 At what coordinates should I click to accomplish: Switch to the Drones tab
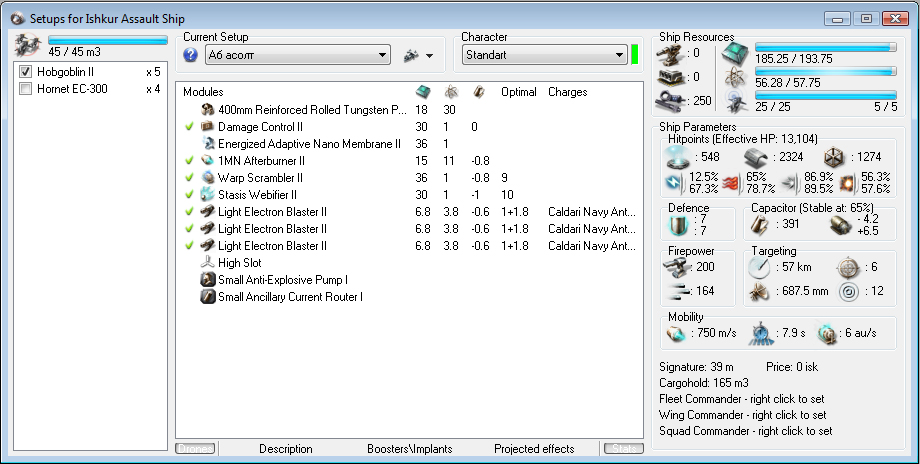pos(195,449)
